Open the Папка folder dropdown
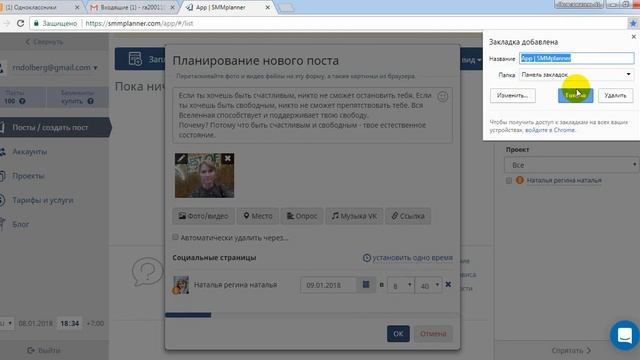The image size is (640, 360). click(x=576, y=75)
